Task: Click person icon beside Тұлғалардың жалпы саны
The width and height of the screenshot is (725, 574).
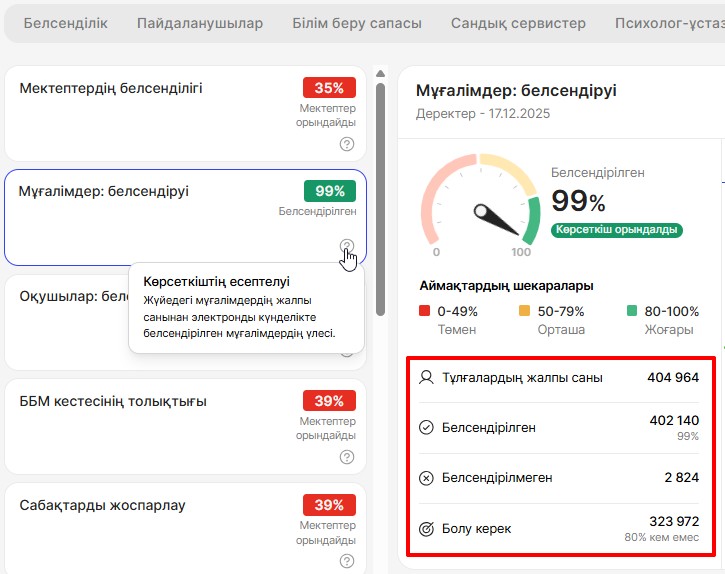Action: [426, 378]
